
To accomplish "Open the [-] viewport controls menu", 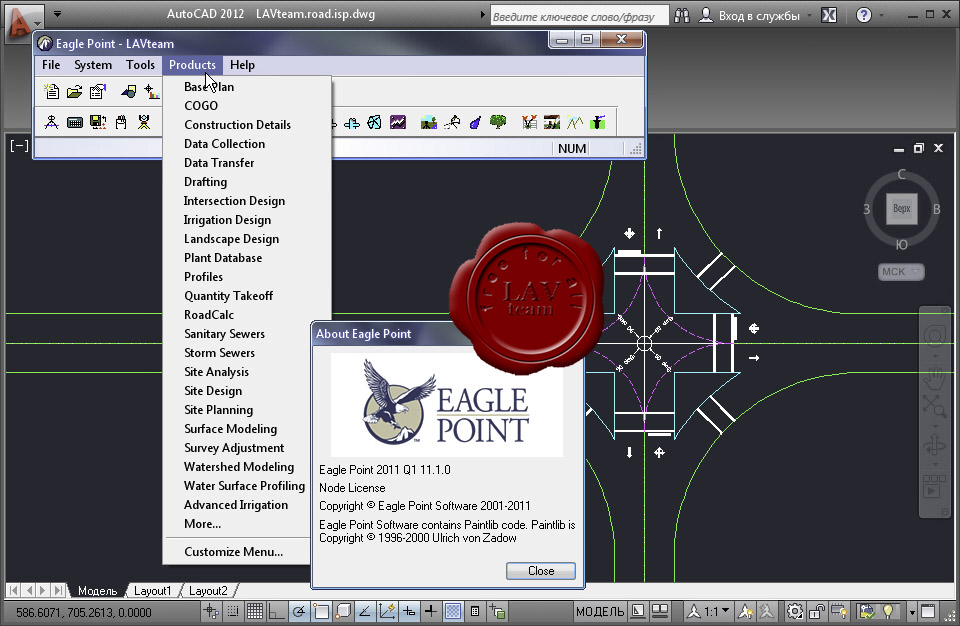I will point(19,146).
